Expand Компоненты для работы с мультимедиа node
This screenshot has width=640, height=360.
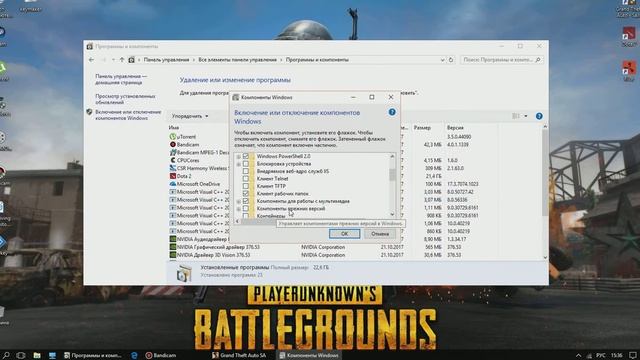pyautogui.click(x=238, y=202)
